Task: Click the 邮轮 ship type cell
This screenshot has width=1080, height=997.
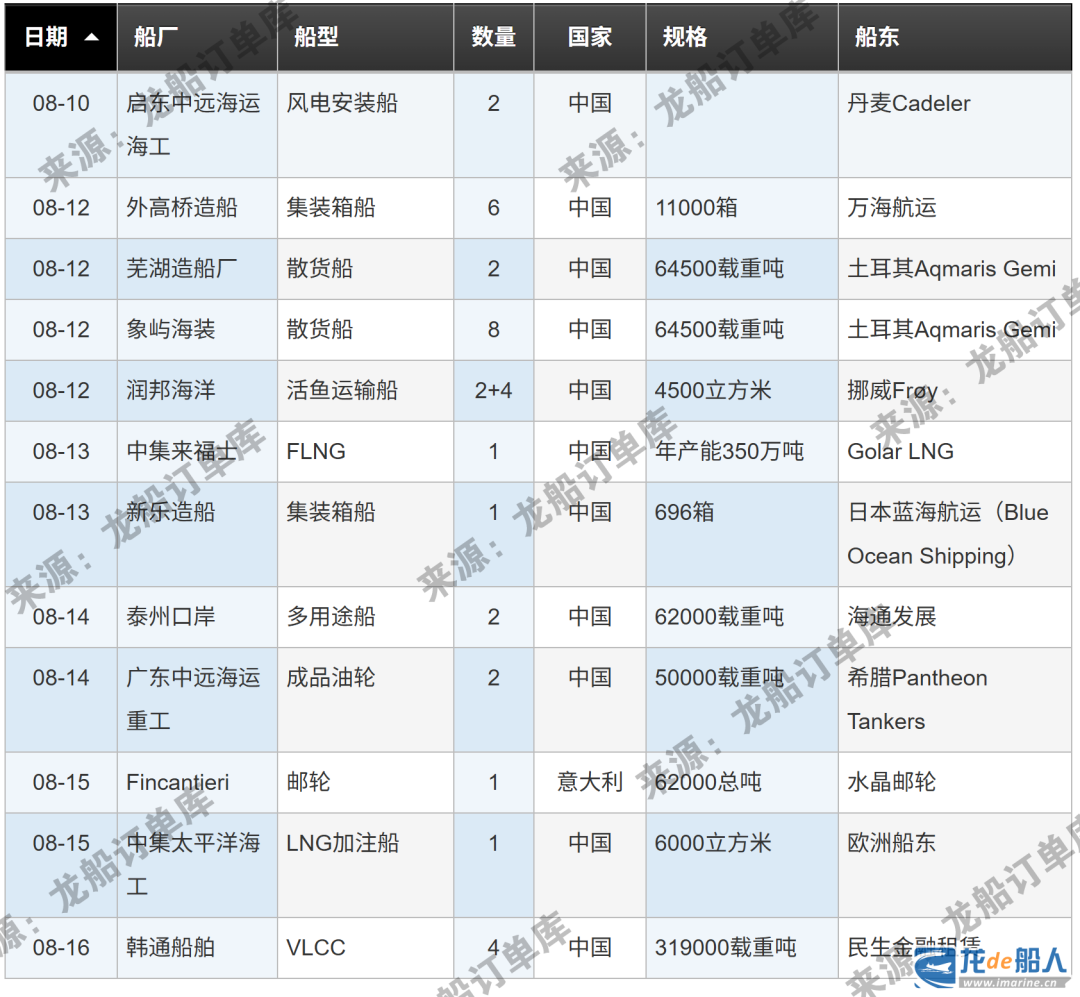Action: tap(365, 782)
